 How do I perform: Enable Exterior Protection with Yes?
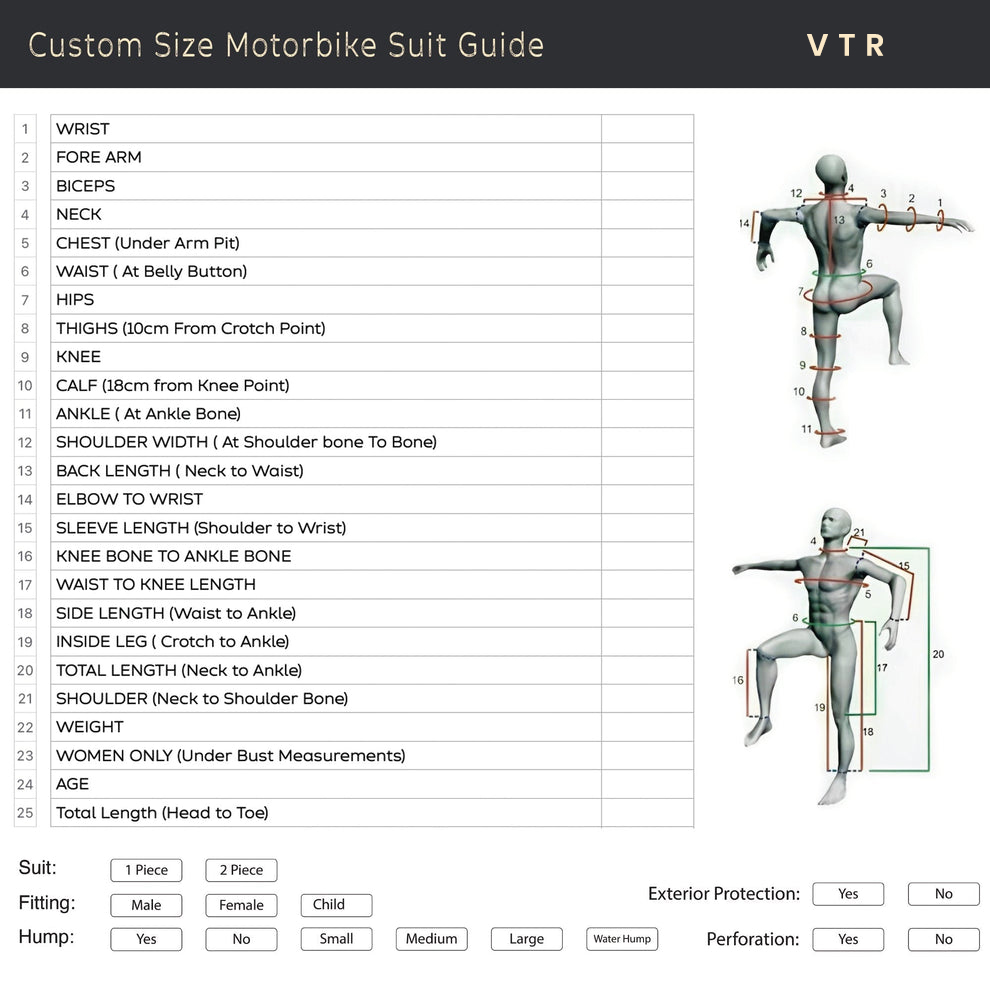click(848, 894)
